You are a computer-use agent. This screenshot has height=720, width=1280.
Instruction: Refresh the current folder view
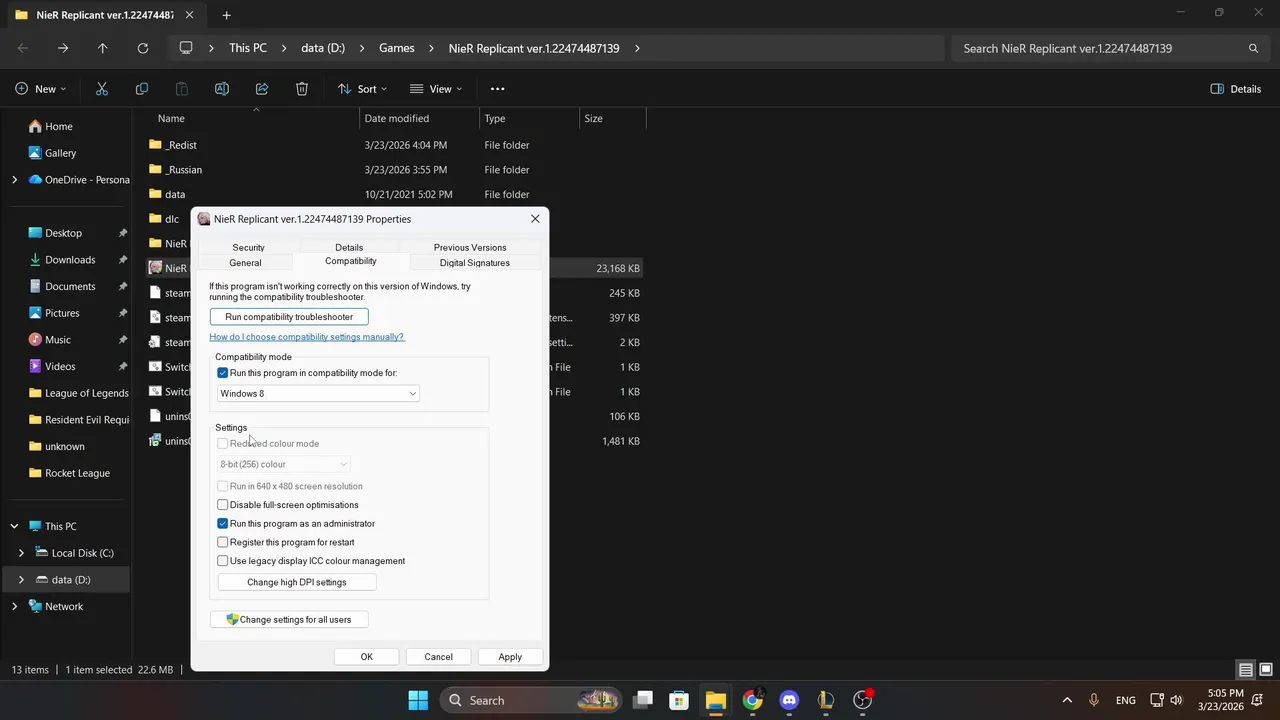click(x=143, y=48)
